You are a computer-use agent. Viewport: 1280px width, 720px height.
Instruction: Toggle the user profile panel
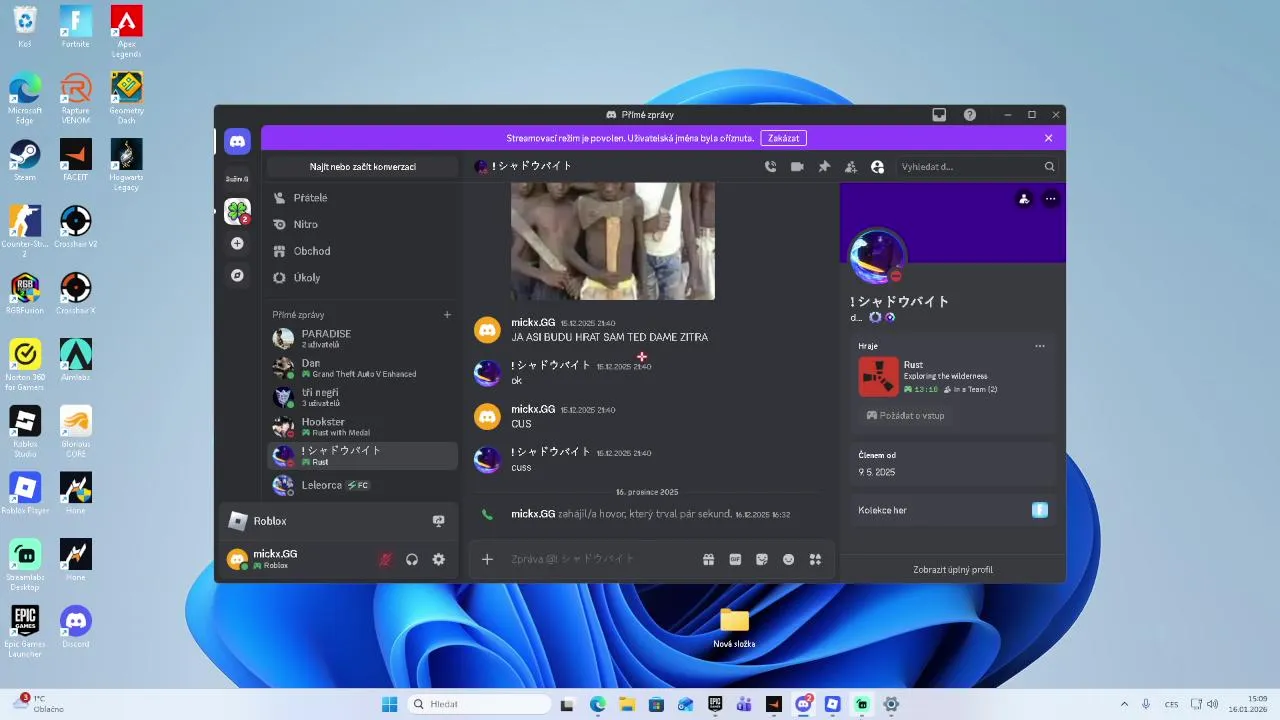tap(877, 167)
